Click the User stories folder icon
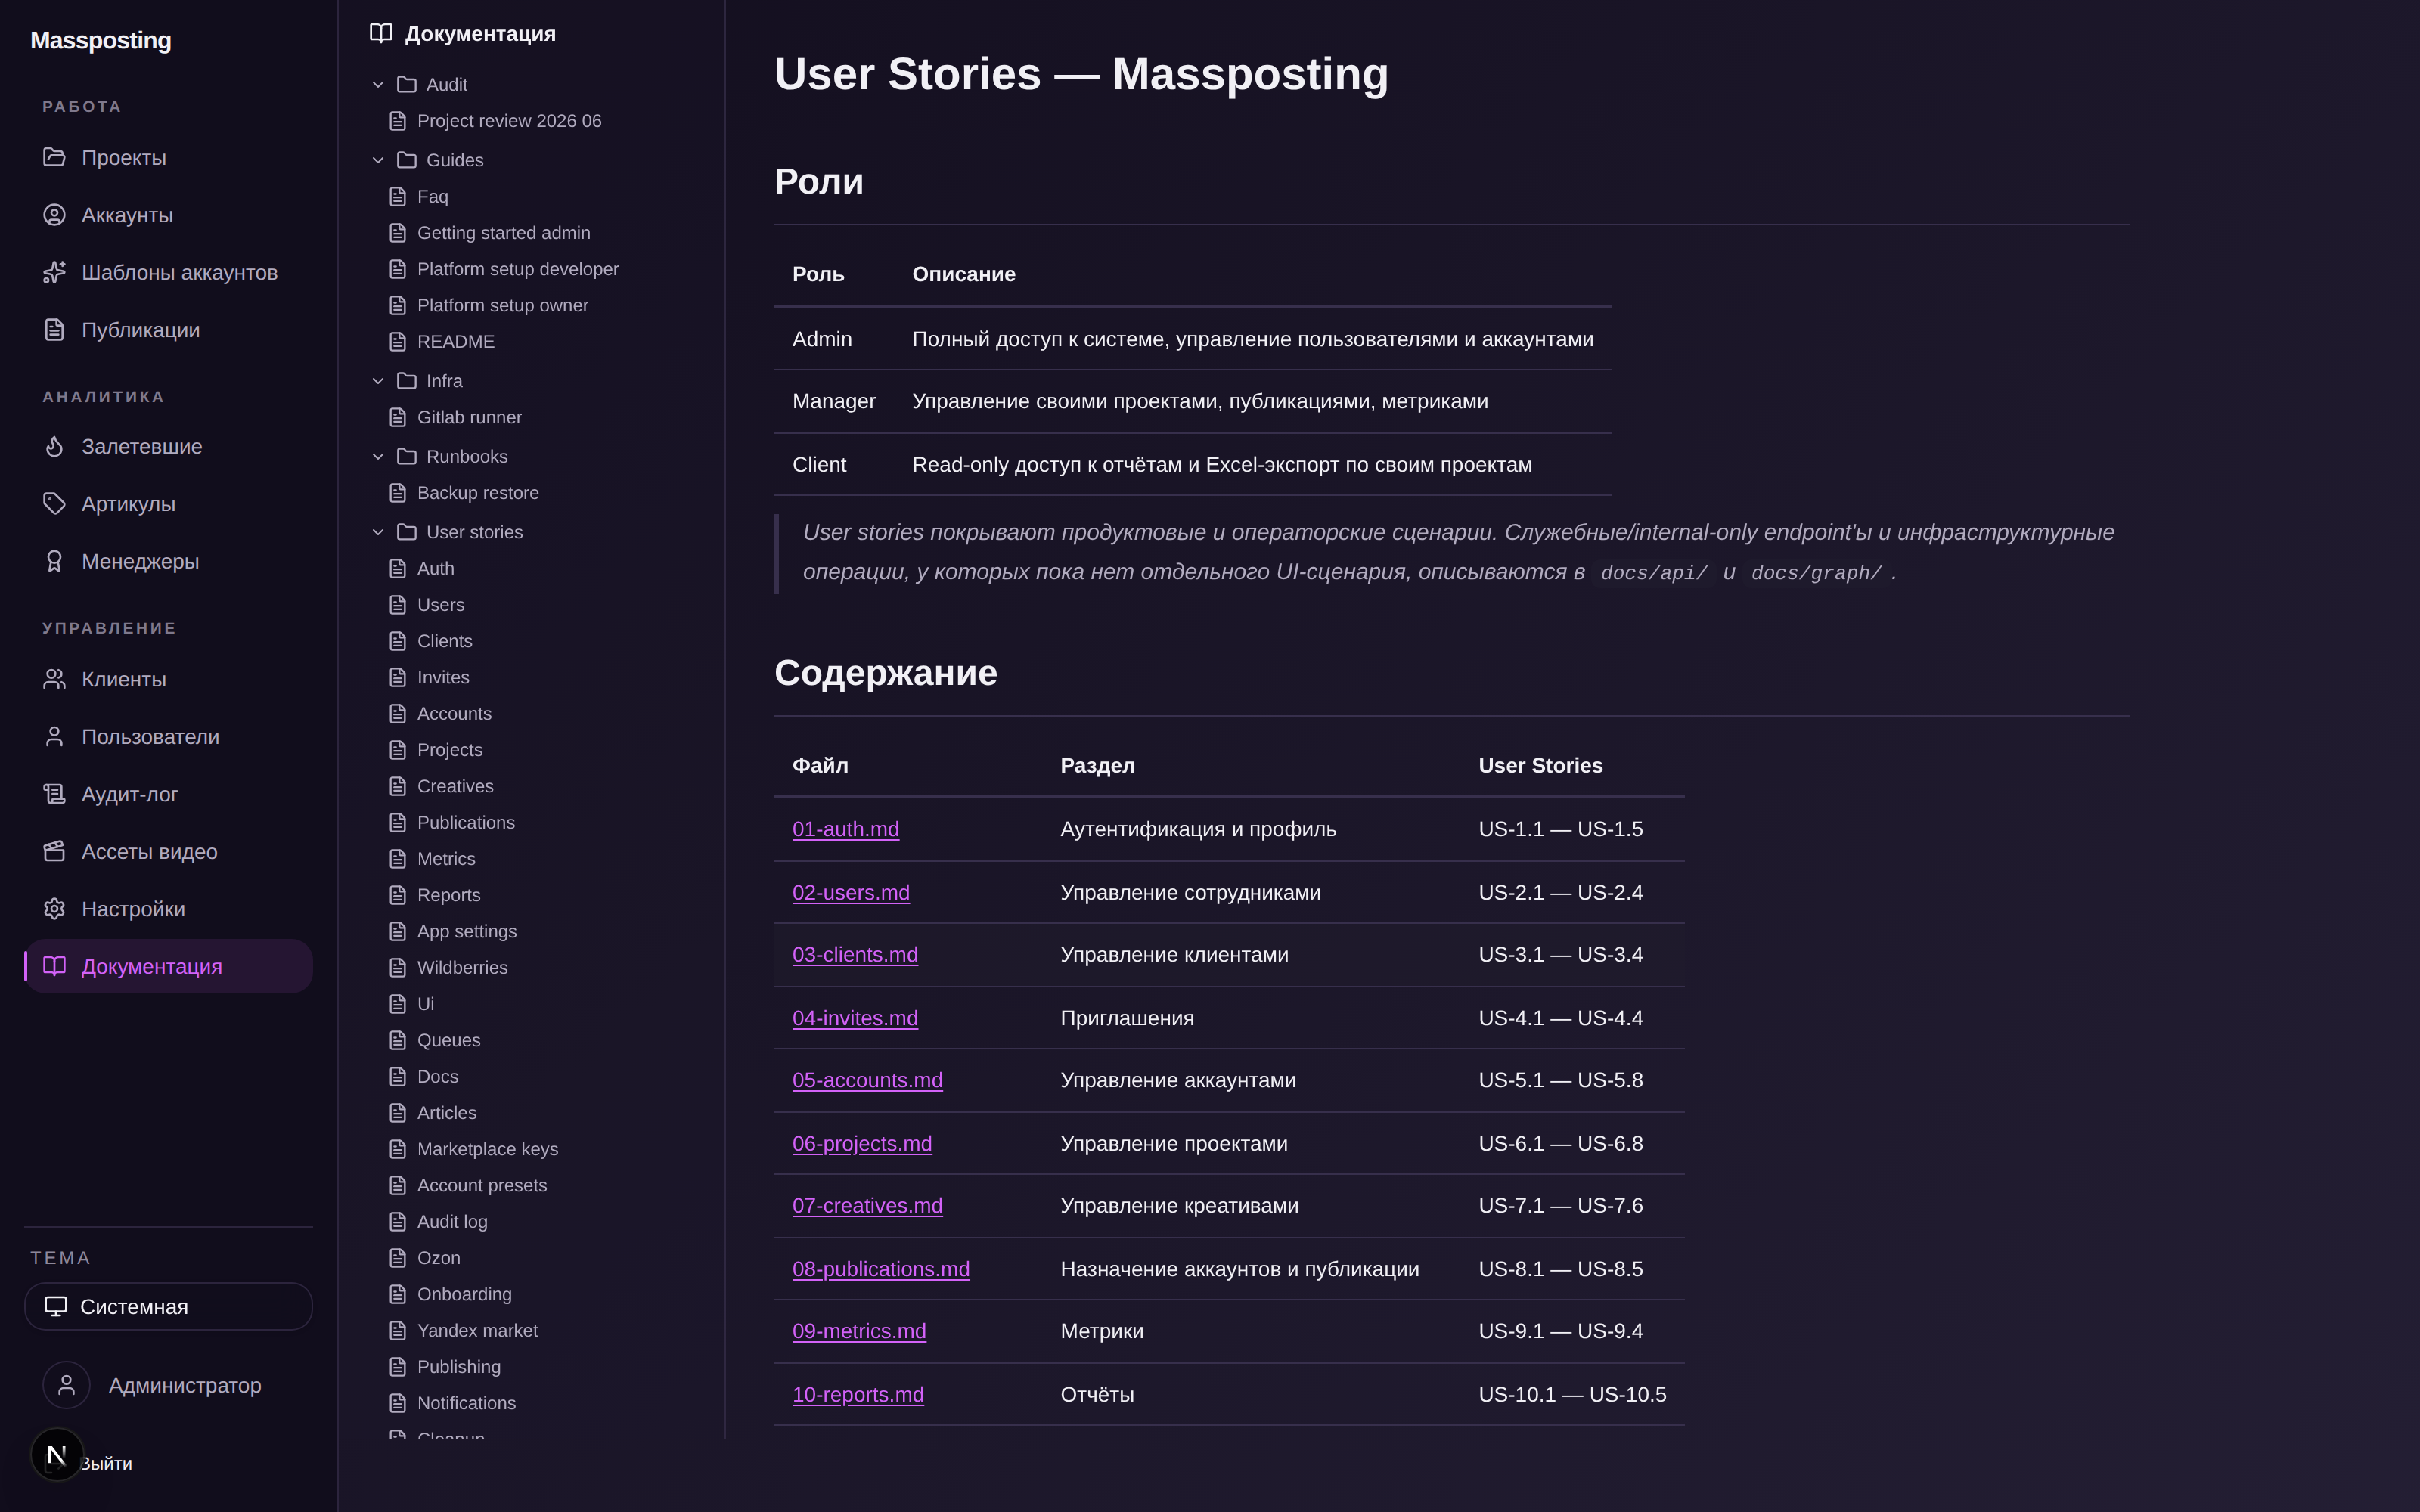 point(406,532)
